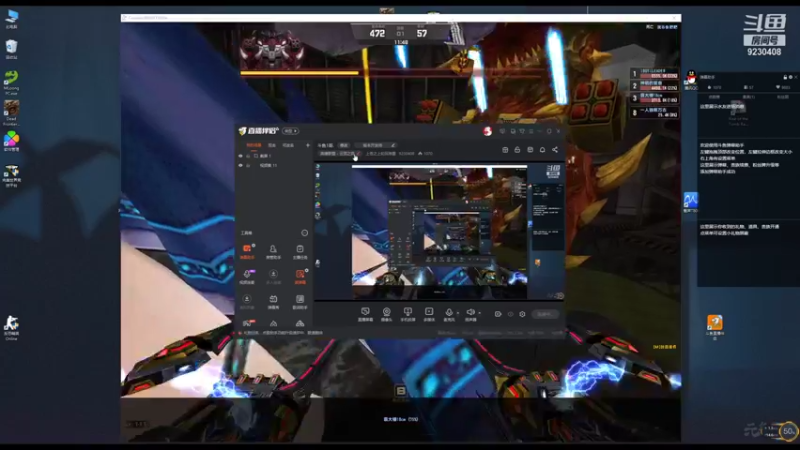Open the bell-shaped tool in toolbox first row

click(273, 251)
